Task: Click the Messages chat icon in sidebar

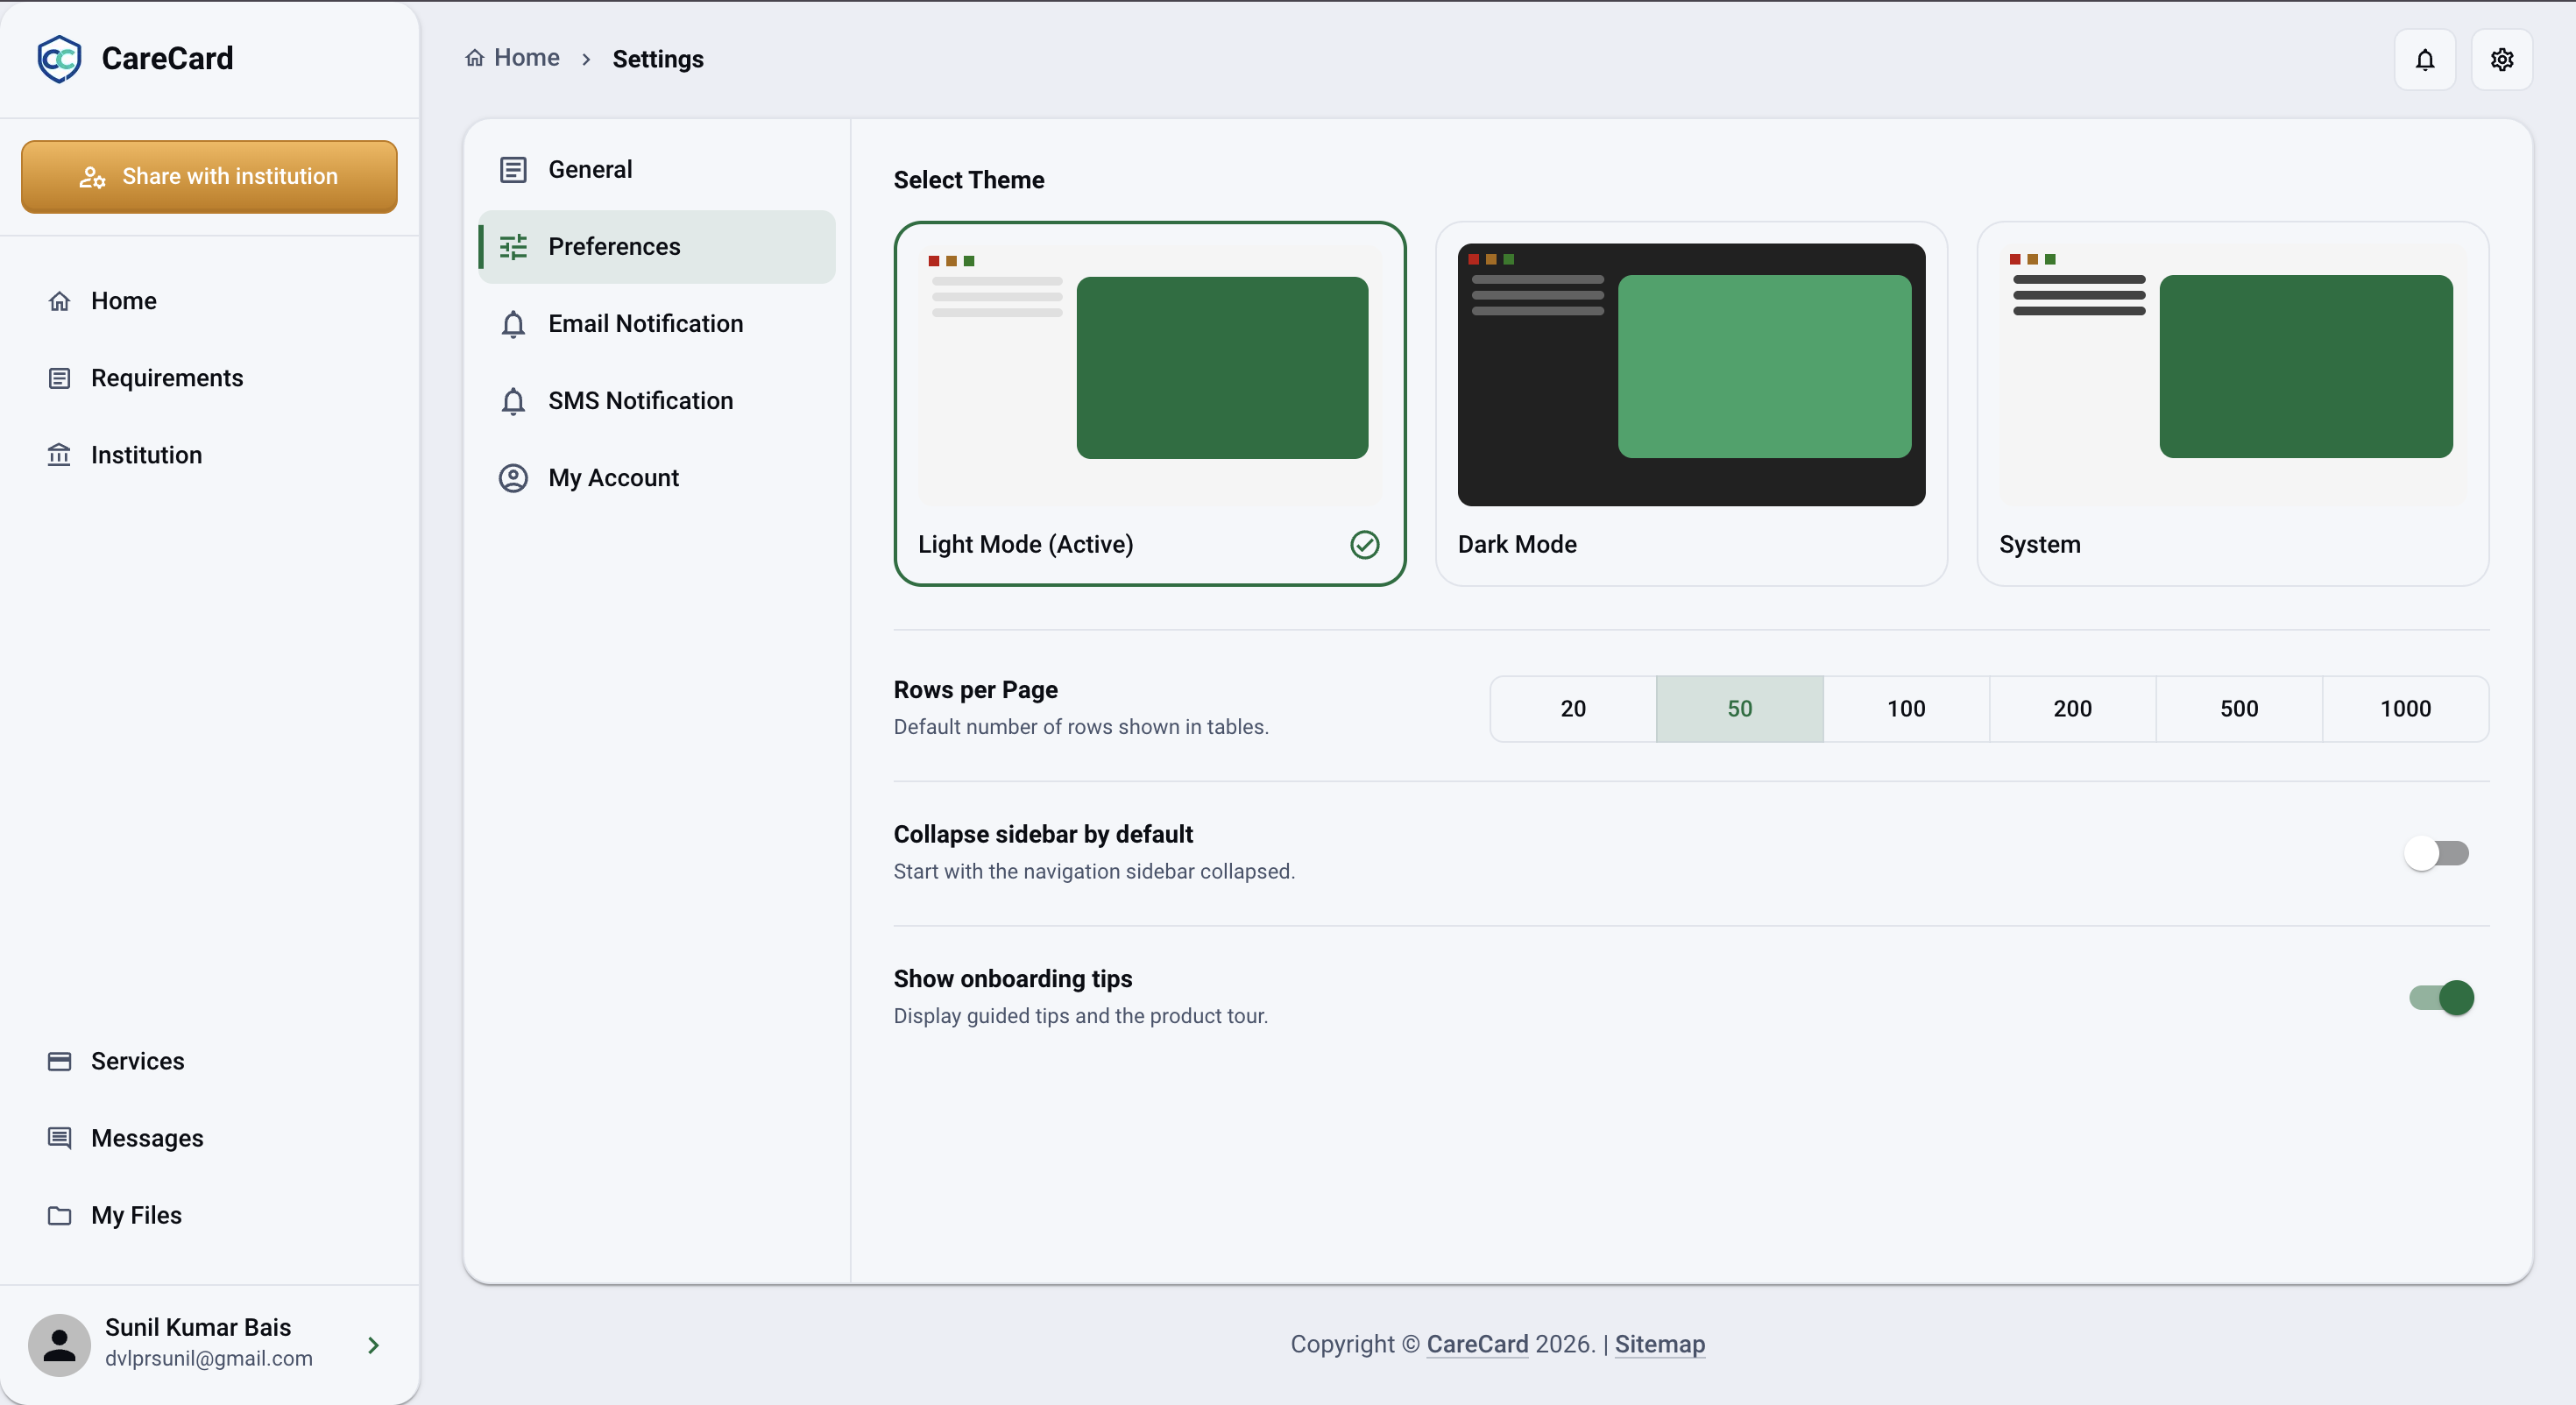Action: tap(60, 1138)
